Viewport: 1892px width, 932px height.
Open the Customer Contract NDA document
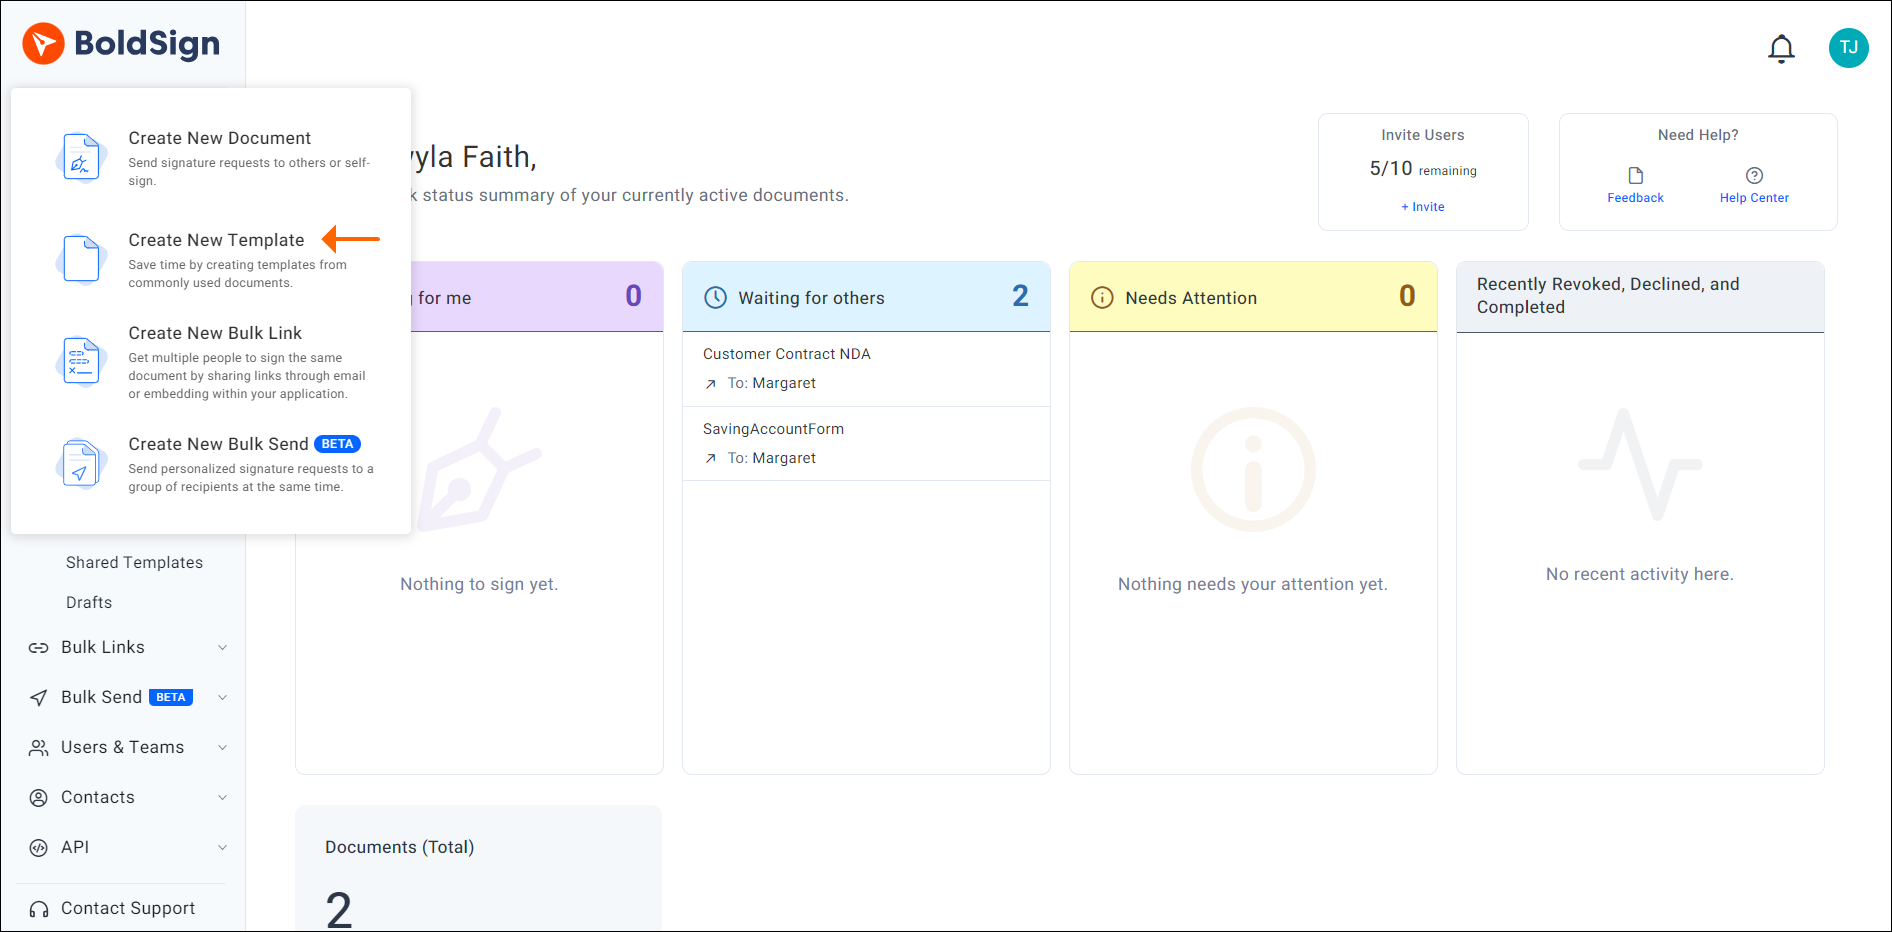pos(787,354)
